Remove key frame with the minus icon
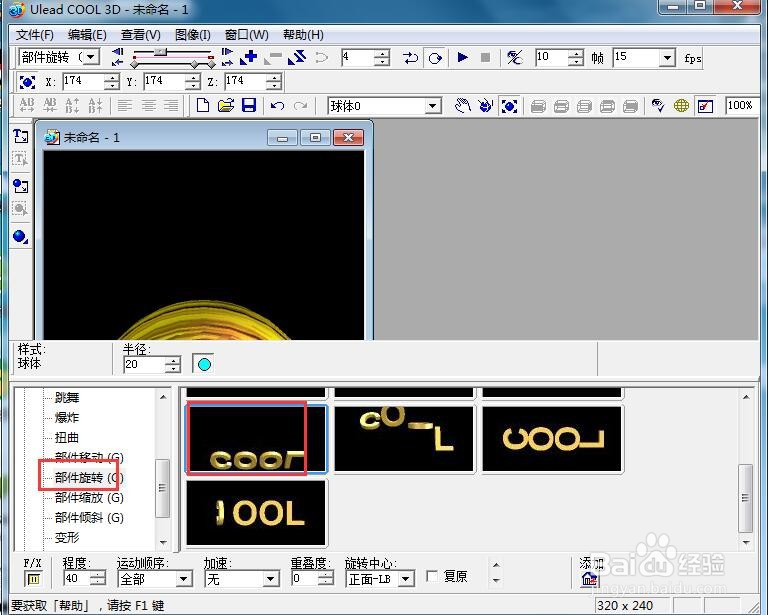The width and height of the screenshot is (768, 615). click(273, 58)
